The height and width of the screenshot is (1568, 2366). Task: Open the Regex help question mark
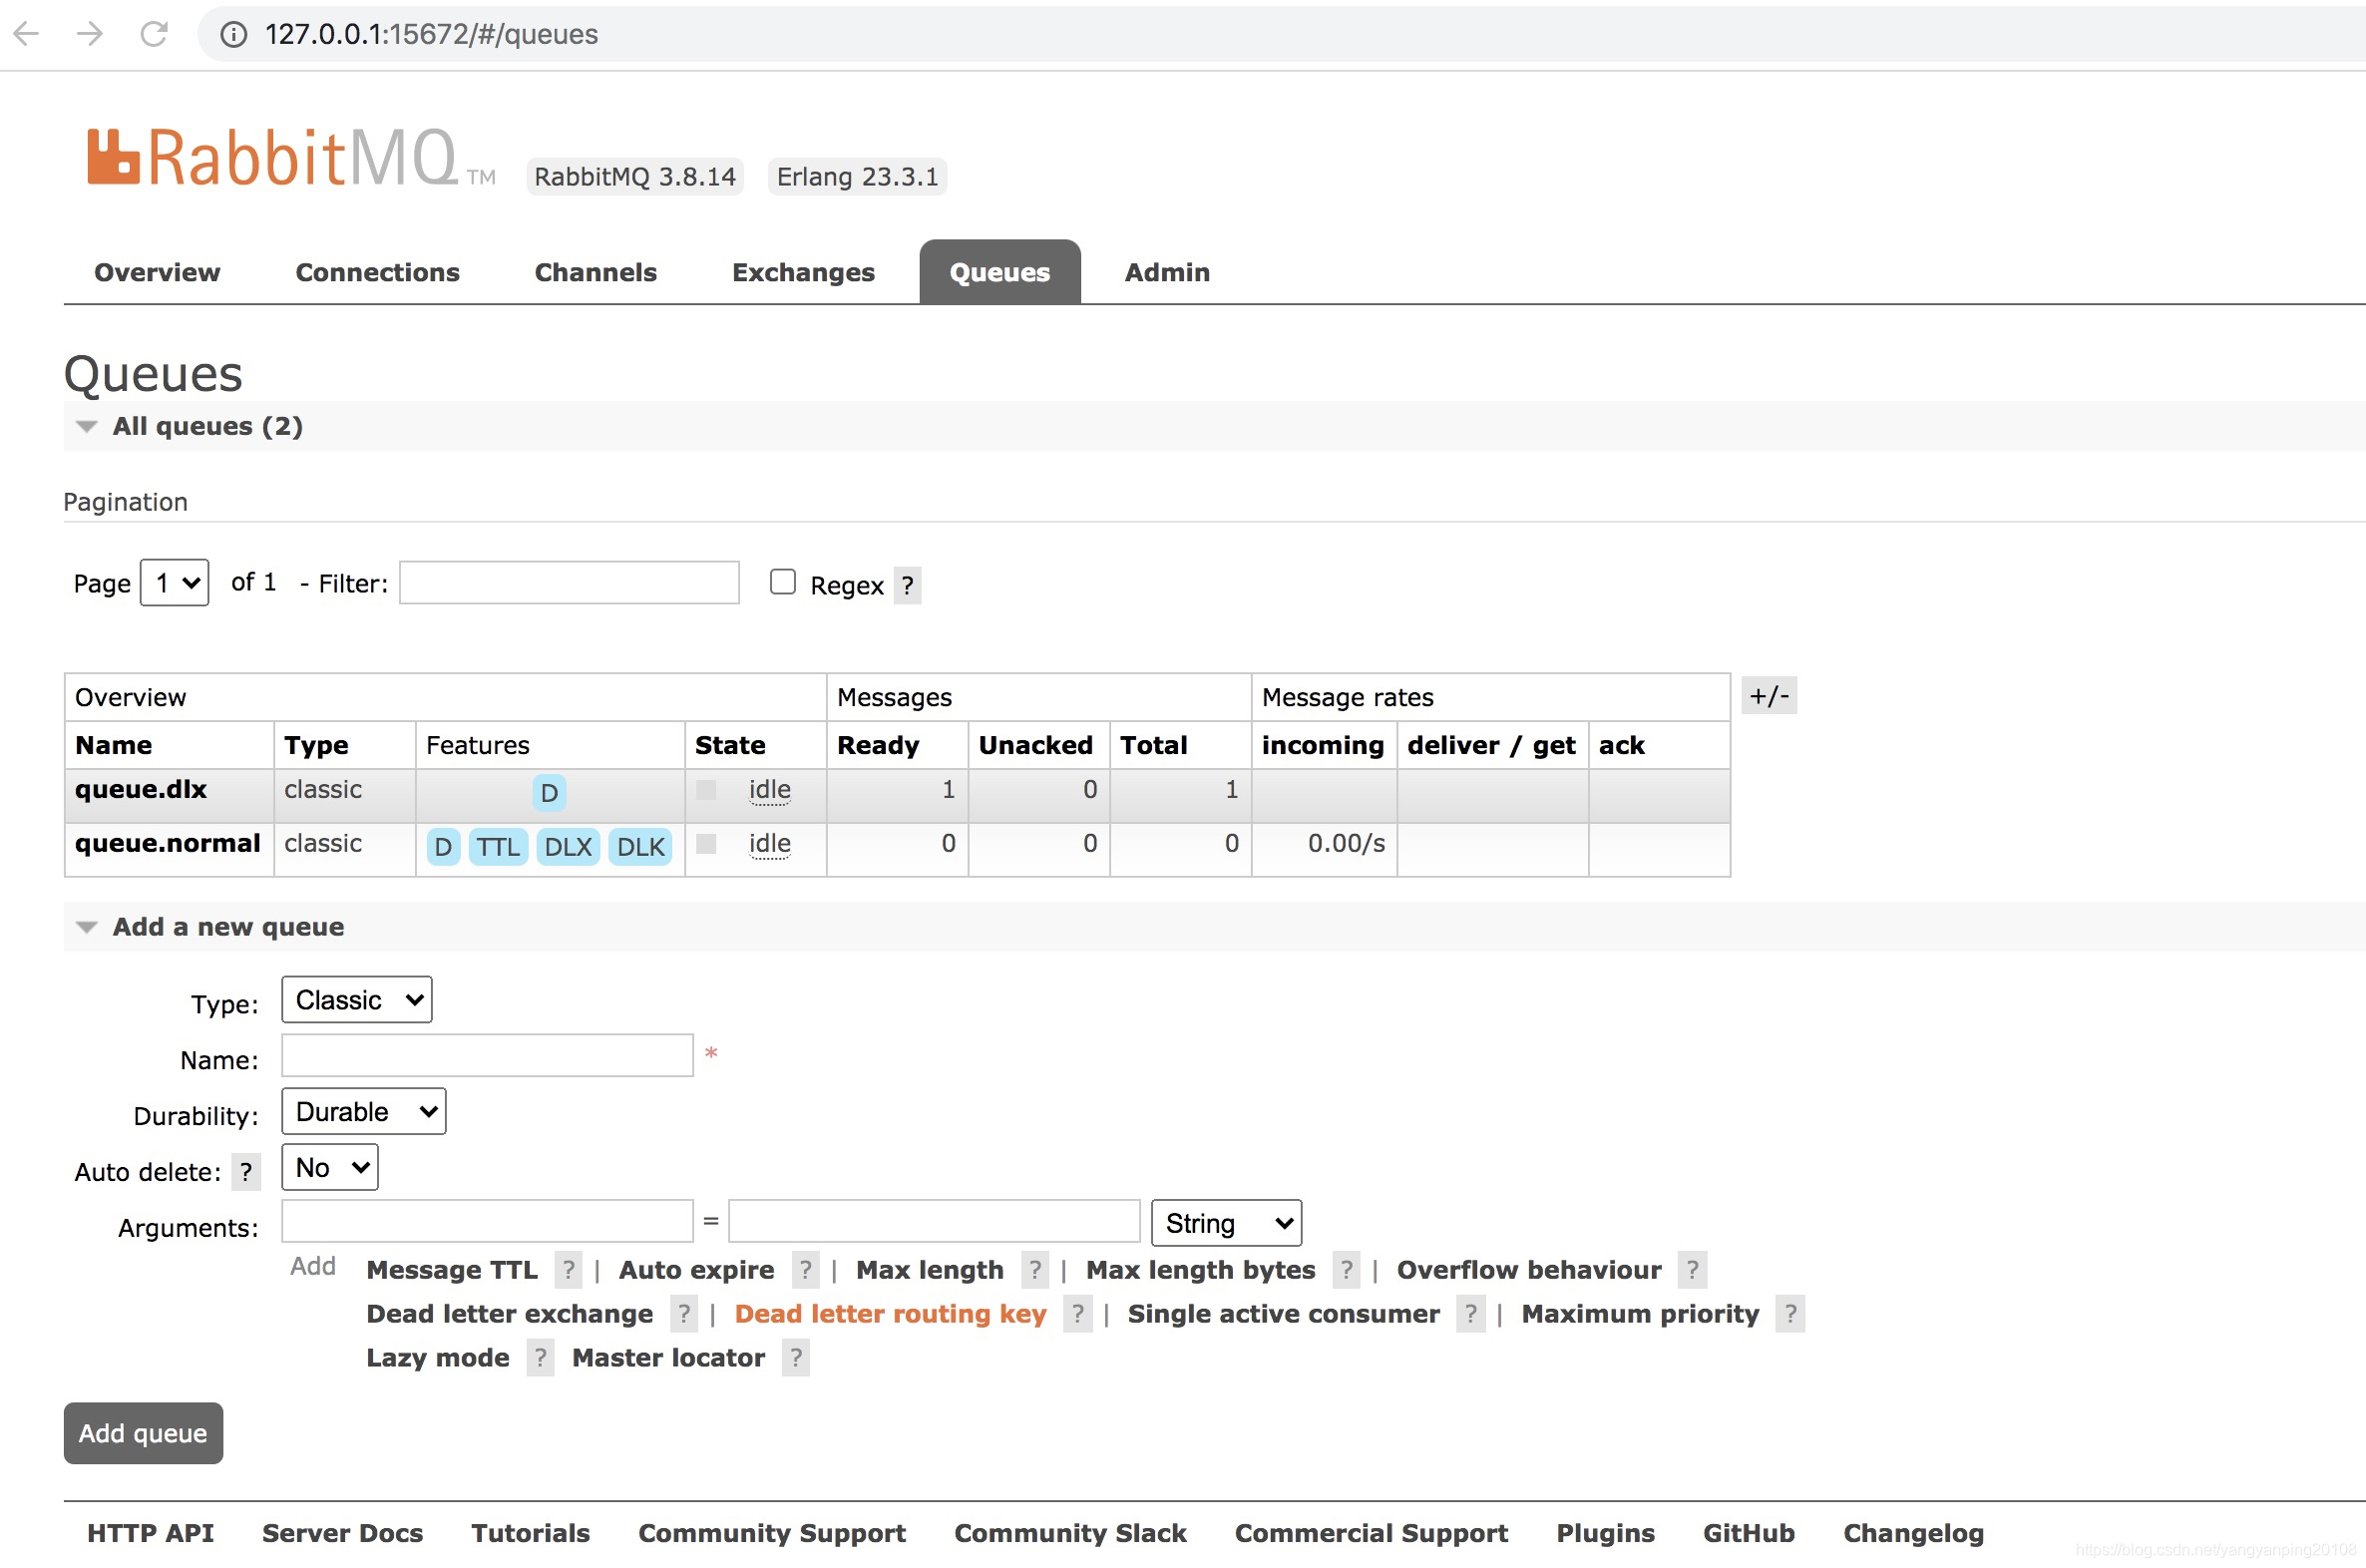point(907,585)
